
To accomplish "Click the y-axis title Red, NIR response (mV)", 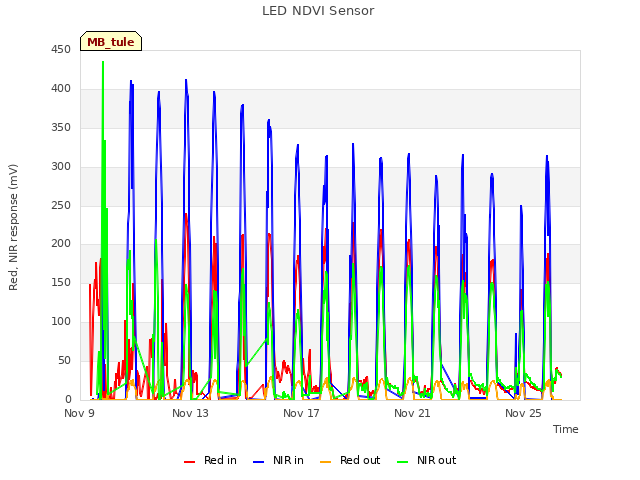I will pyautogui.click(x=13, y=227).
